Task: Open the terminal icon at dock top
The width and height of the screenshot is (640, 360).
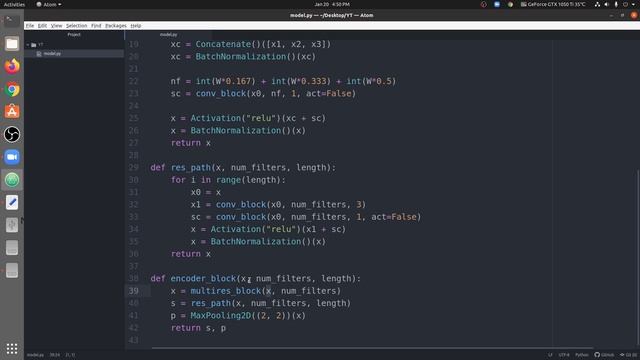Action: (12, 21)
